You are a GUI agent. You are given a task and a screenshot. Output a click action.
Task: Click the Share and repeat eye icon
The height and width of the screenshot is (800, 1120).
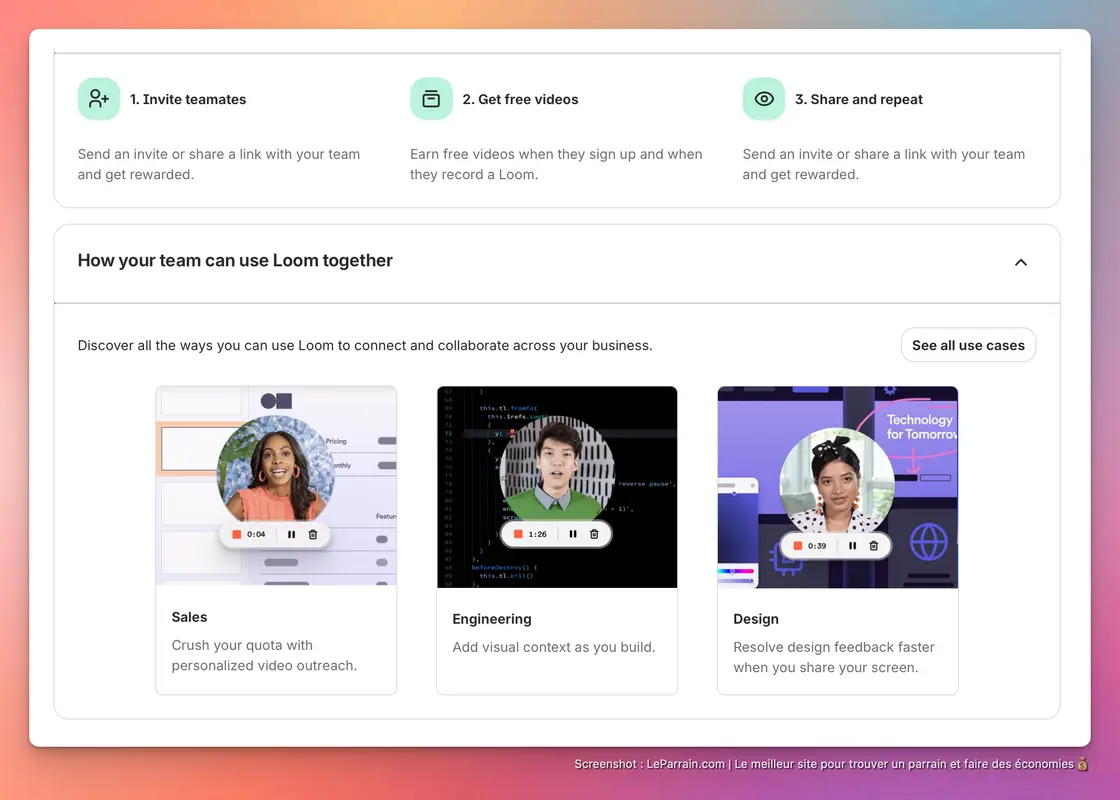764,99
